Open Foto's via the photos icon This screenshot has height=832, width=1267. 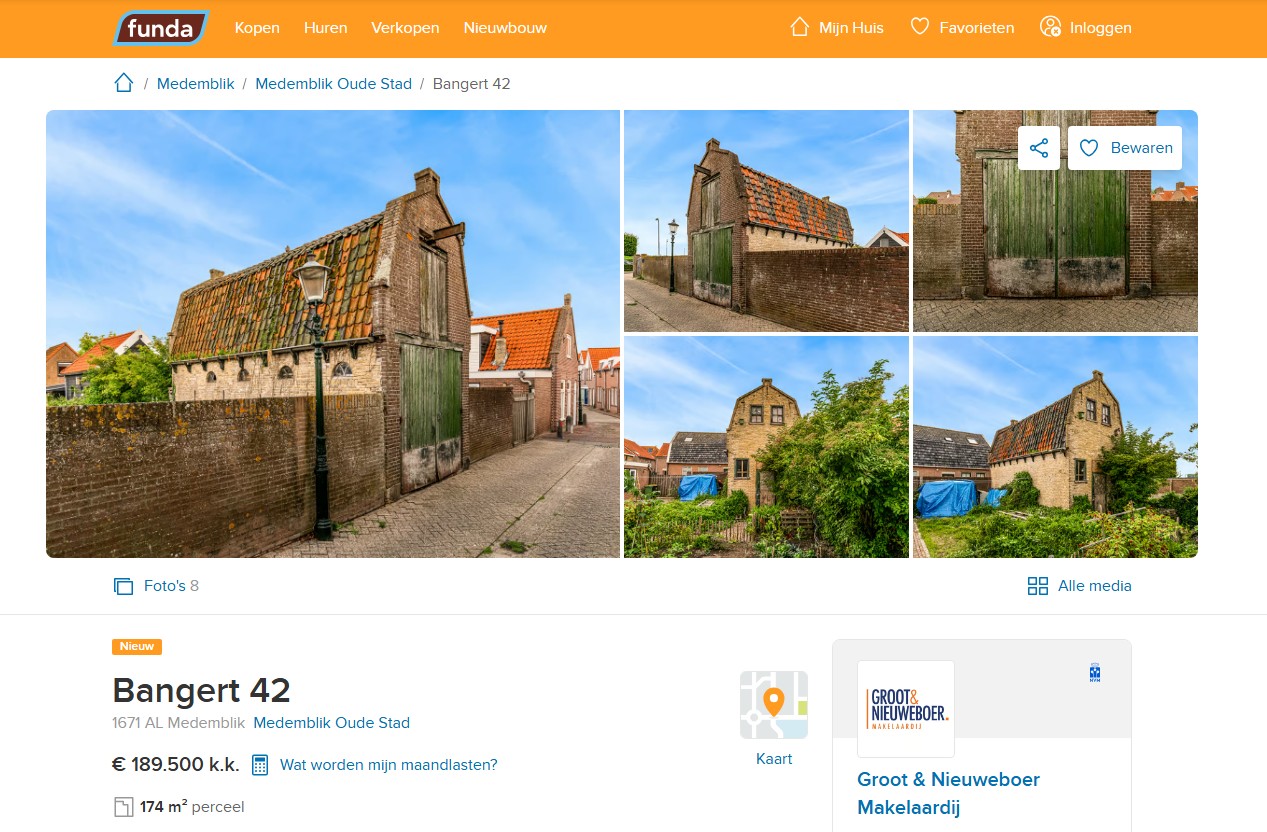[123, 585]
